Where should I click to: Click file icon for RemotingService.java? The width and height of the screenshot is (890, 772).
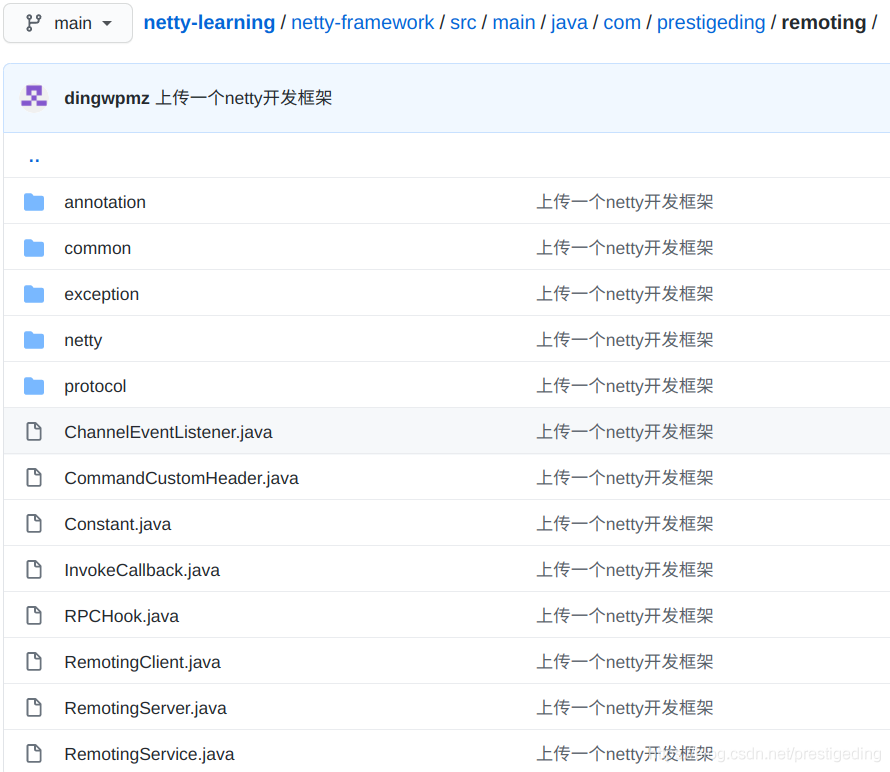pyautogui.click(x=34, y=753)
